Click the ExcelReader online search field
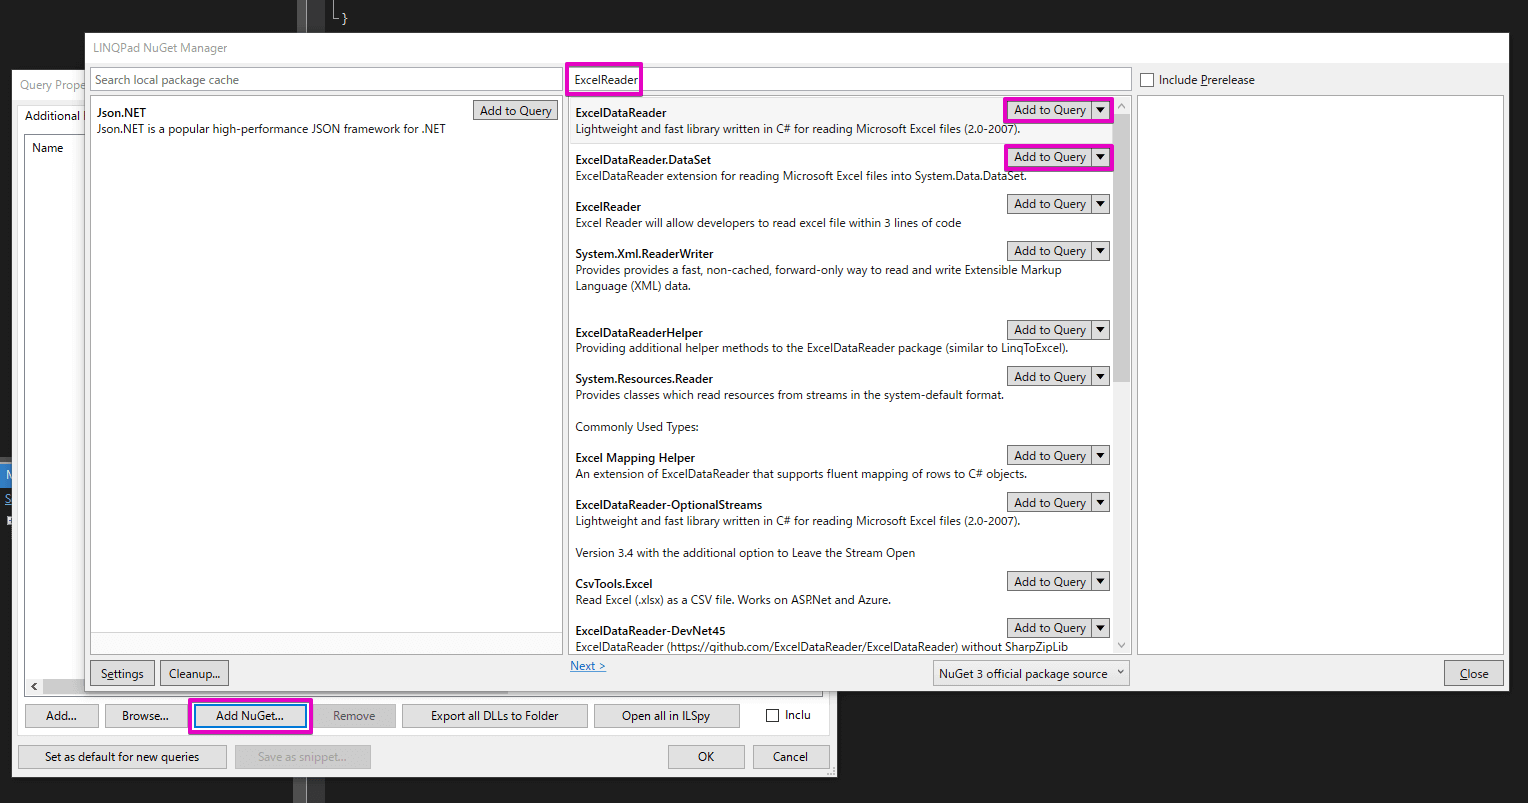The height and width of the screenshot is (803, 1528). click(x=850, y=79)
